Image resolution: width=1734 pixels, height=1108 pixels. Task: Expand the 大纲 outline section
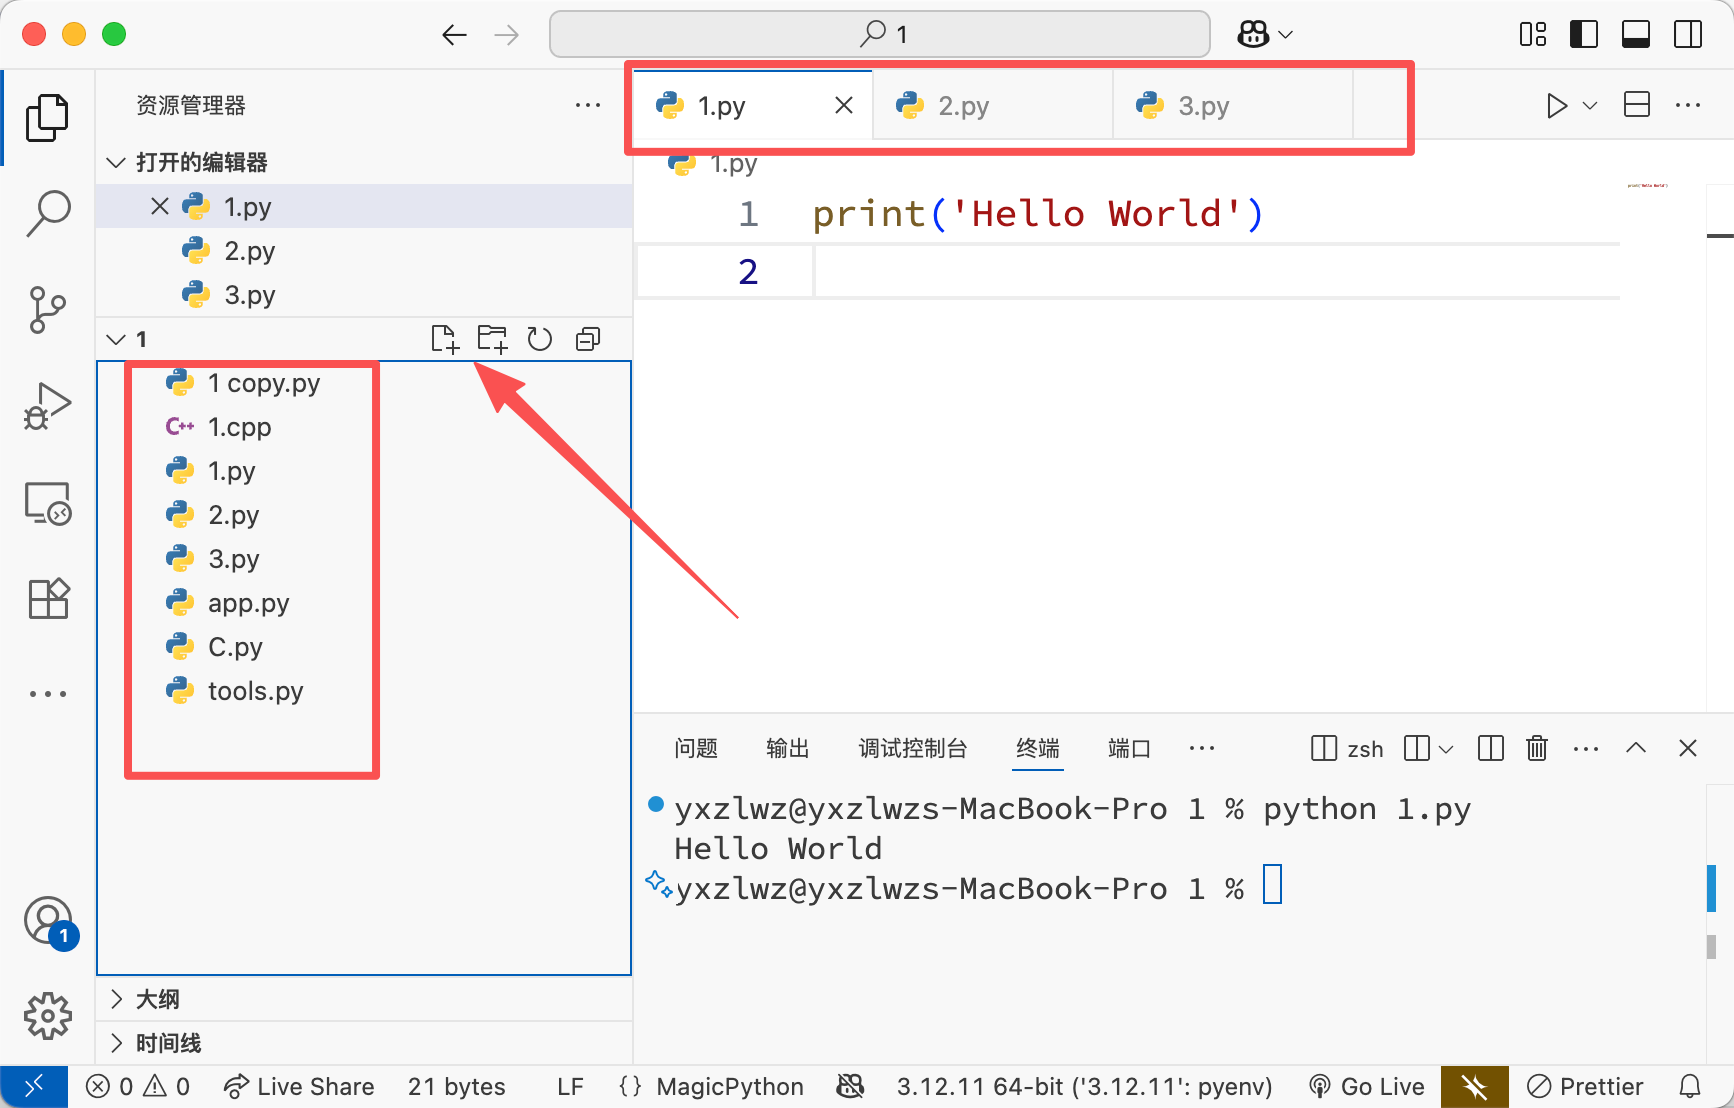[x=157, y=999]
